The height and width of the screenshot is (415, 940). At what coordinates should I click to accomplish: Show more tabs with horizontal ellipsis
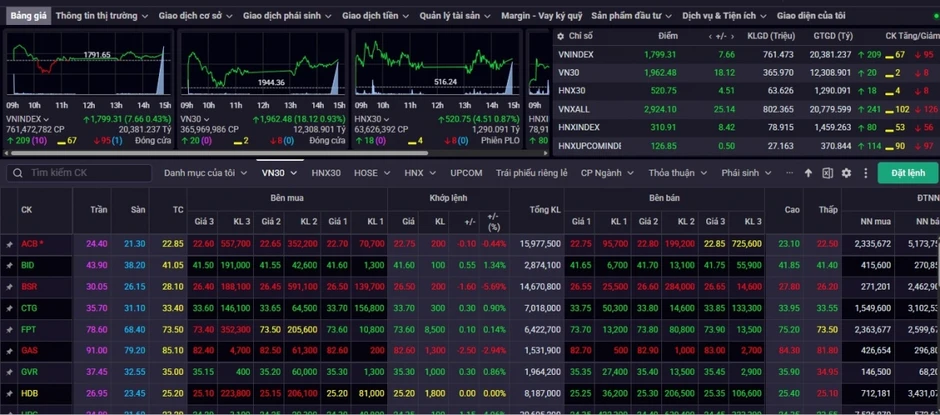790,173
